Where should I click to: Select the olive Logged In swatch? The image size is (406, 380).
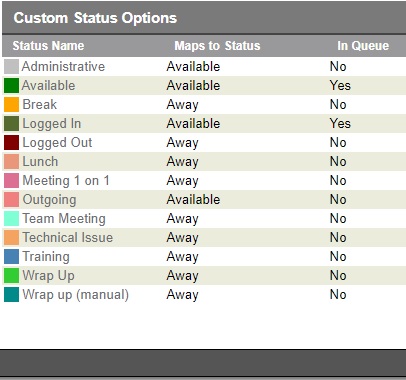pyautogui.click(x=11, y=123)
